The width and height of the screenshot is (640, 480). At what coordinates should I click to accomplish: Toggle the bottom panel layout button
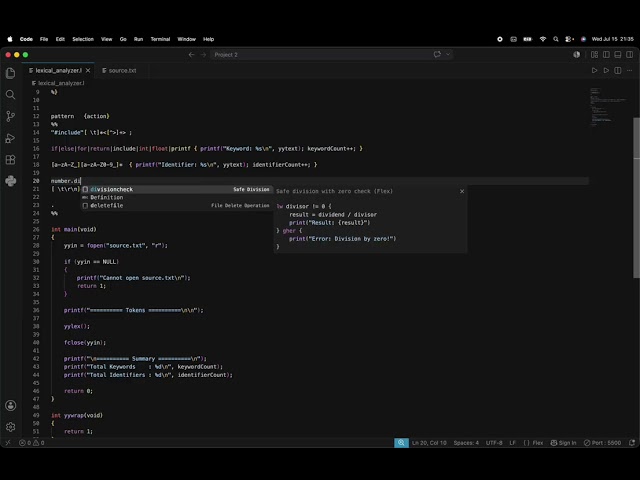coord(618,55)
